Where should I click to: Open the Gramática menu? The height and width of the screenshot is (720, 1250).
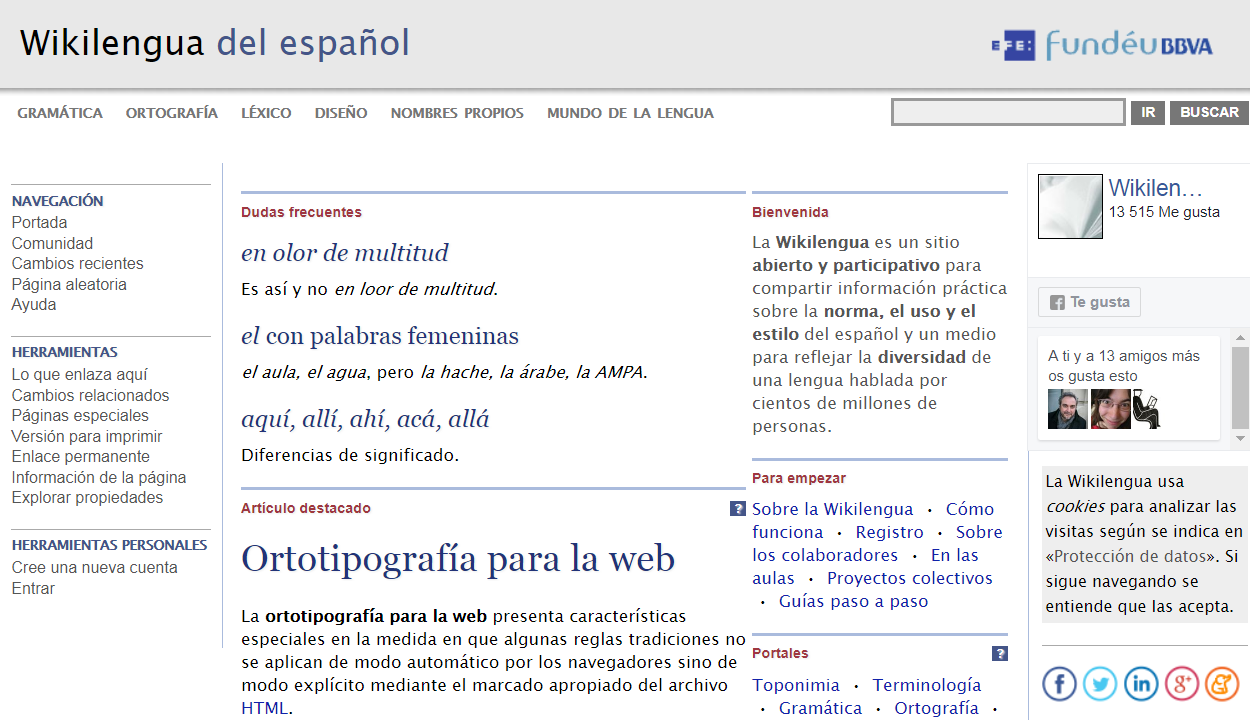(60, 113)
